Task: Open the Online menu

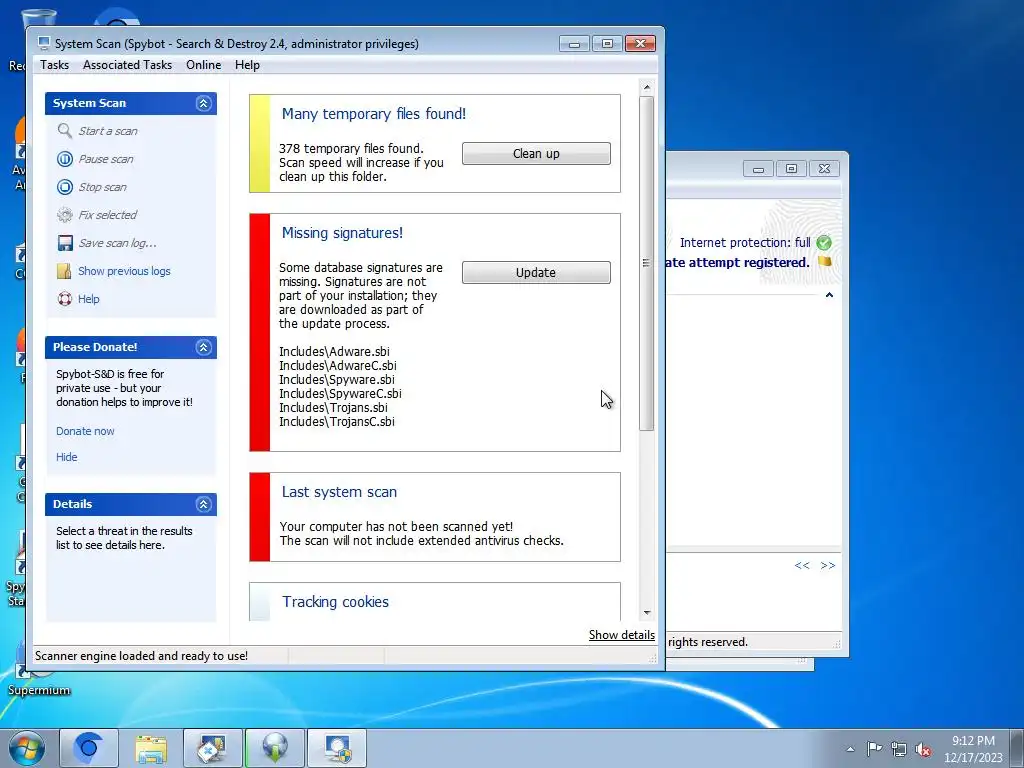Action: point(203,65)
